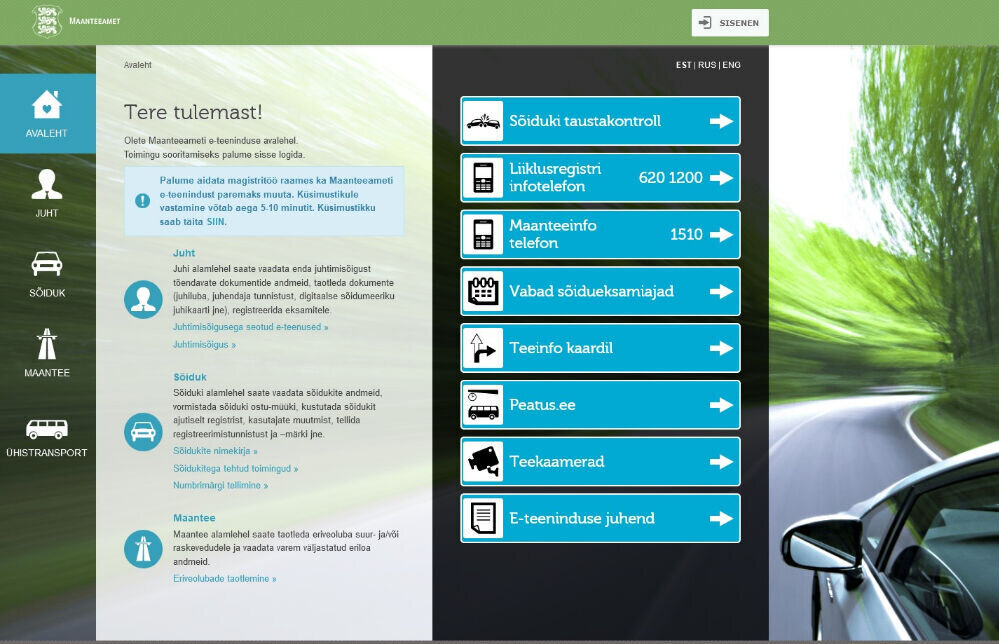Switch language to EST

(x=684, y=65)
